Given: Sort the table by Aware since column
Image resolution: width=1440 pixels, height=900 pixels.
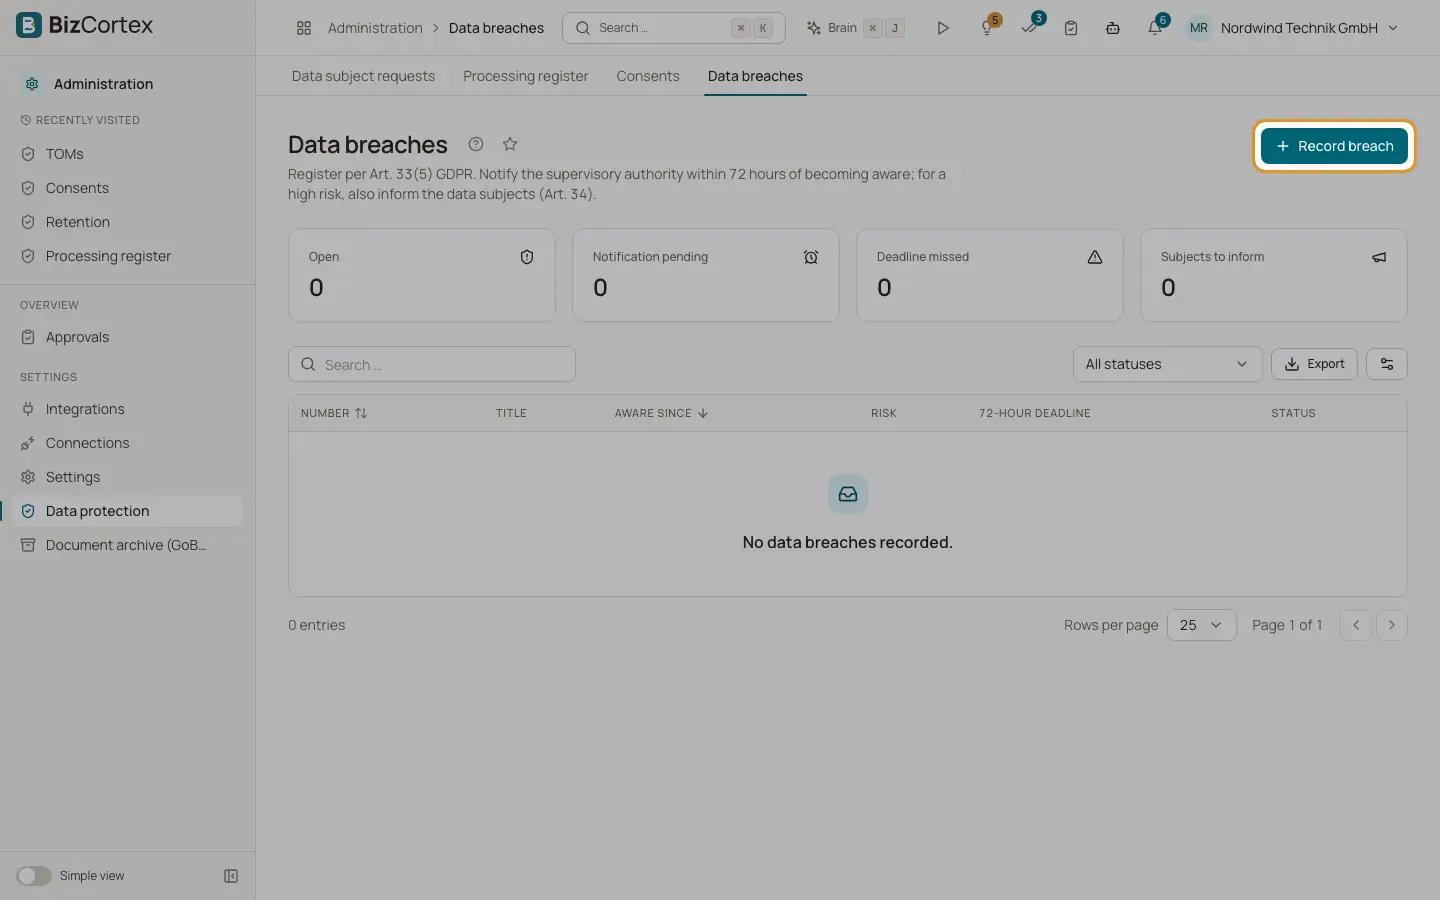Looking at the screenshot, I should pyautogui.click(x=661, y=413).
